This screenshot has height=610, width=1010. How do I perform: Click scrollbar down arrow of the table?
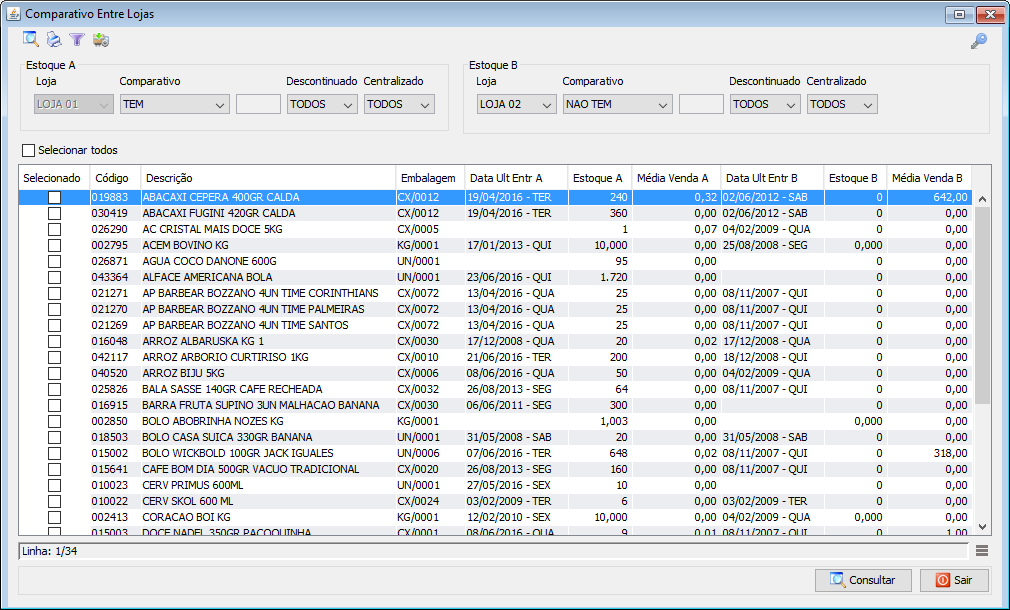click(982, 527)
